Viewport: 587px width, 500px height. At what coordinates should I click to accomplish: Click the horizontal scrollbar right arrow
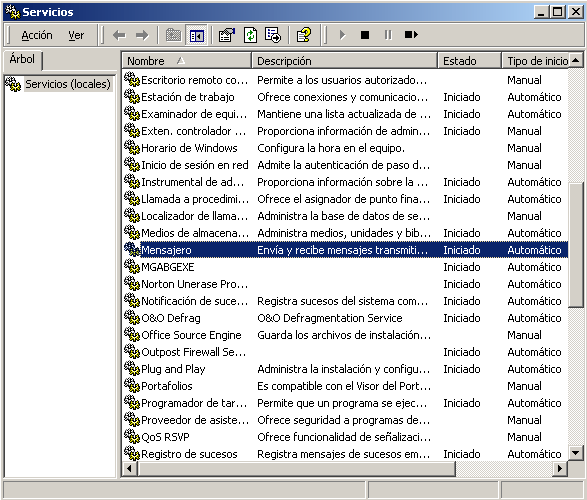point(560,468)
